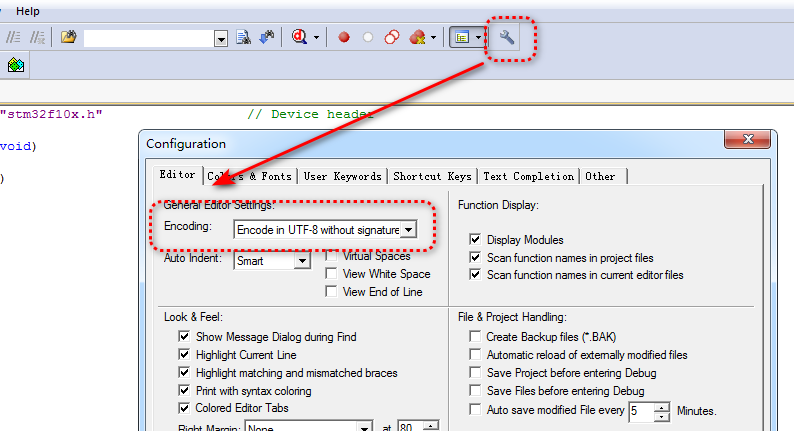Toggle Print with syntax coloring
The width and height of the screenshot is (794, 431).
point(184,390)
